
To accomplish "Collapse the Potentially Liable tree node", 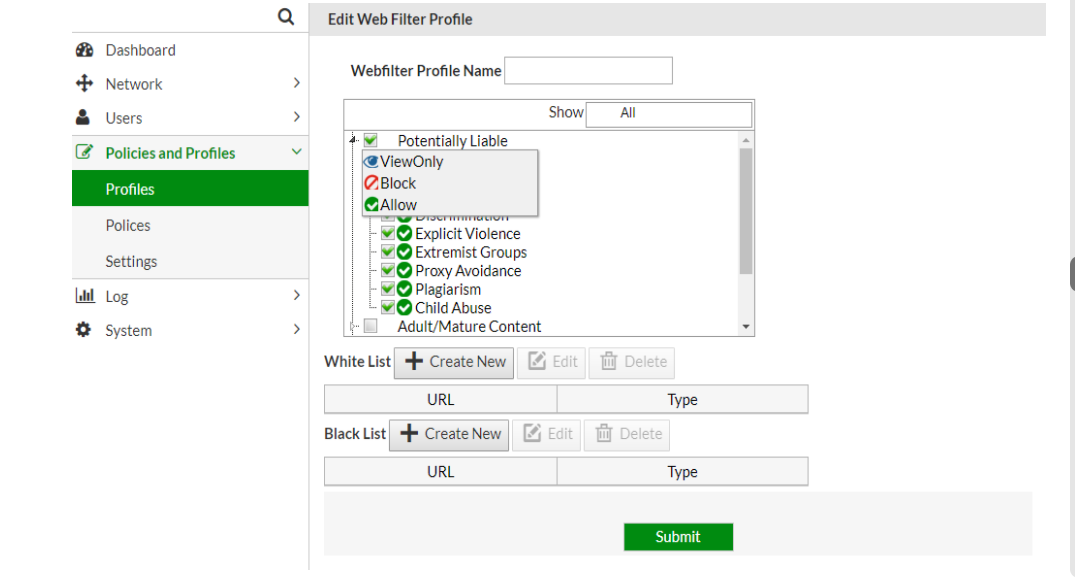I will pos(353,140).
